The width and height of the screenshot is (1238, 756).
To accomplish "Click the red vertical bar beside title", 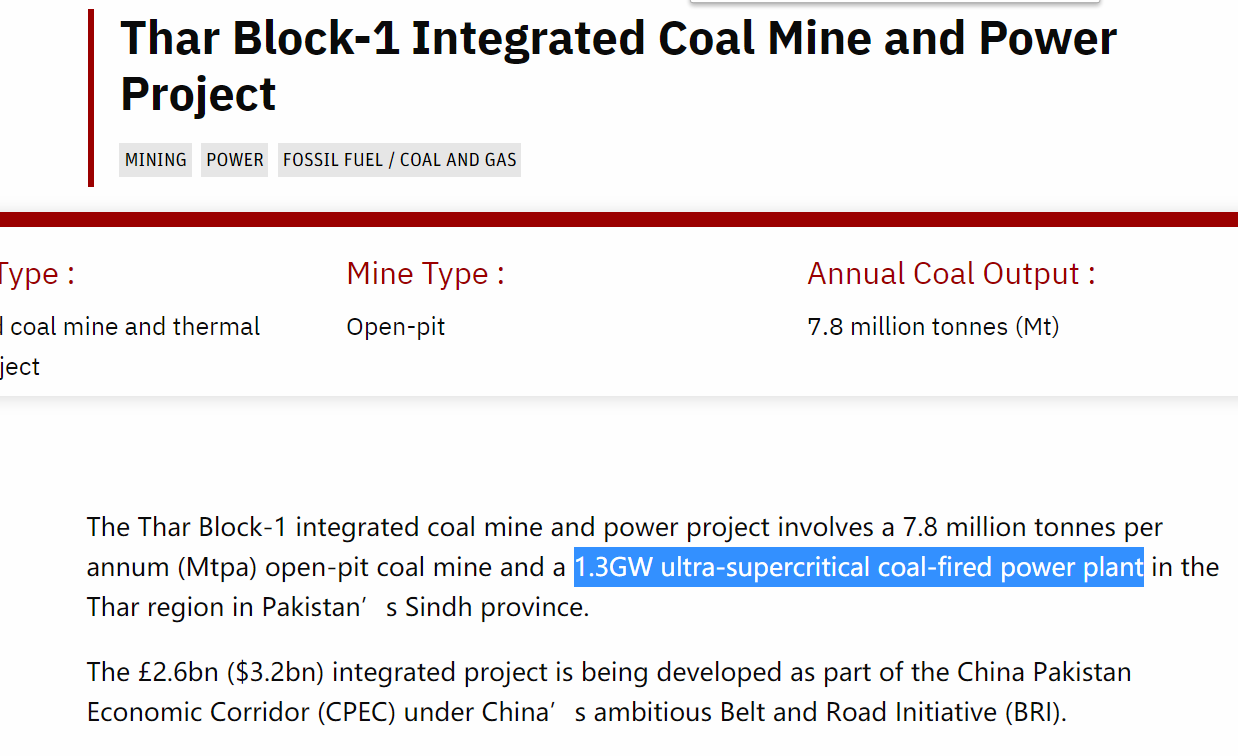I will click(x=91, y=98).
